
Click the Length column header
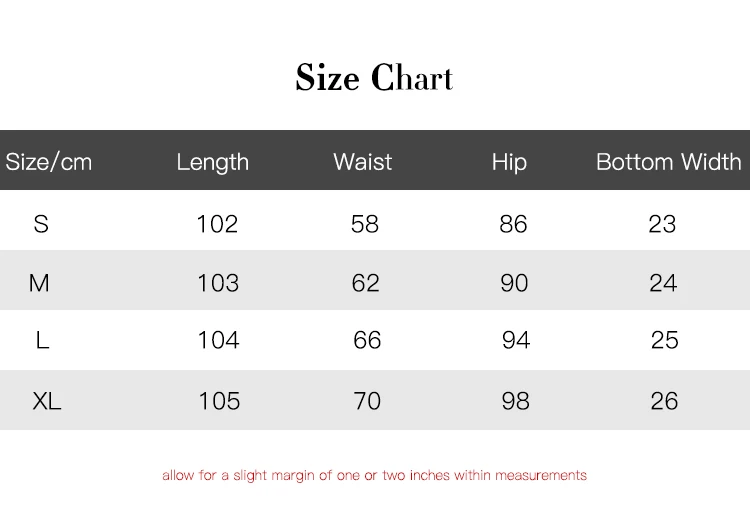point(212,162)
